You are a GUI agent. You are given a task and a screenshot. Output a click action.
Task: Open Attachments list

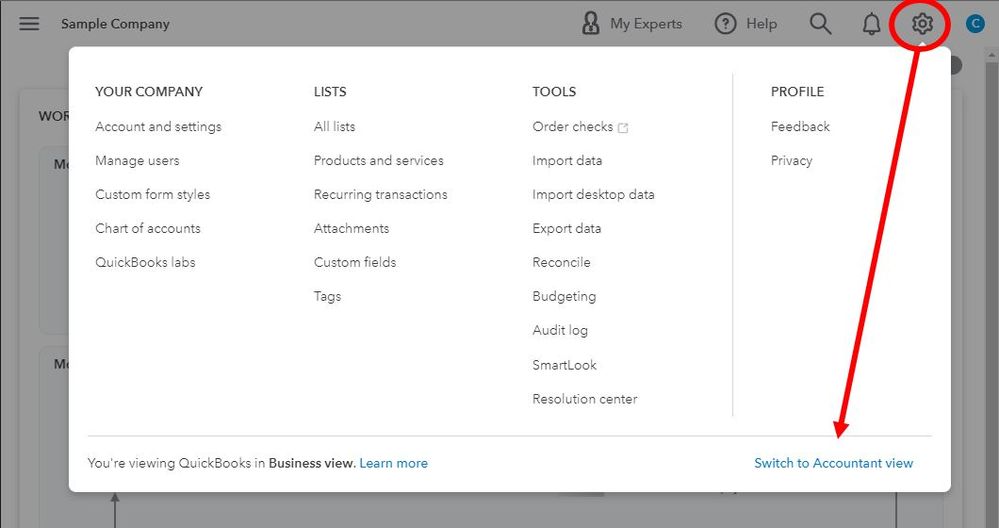(x=351, y=228)
